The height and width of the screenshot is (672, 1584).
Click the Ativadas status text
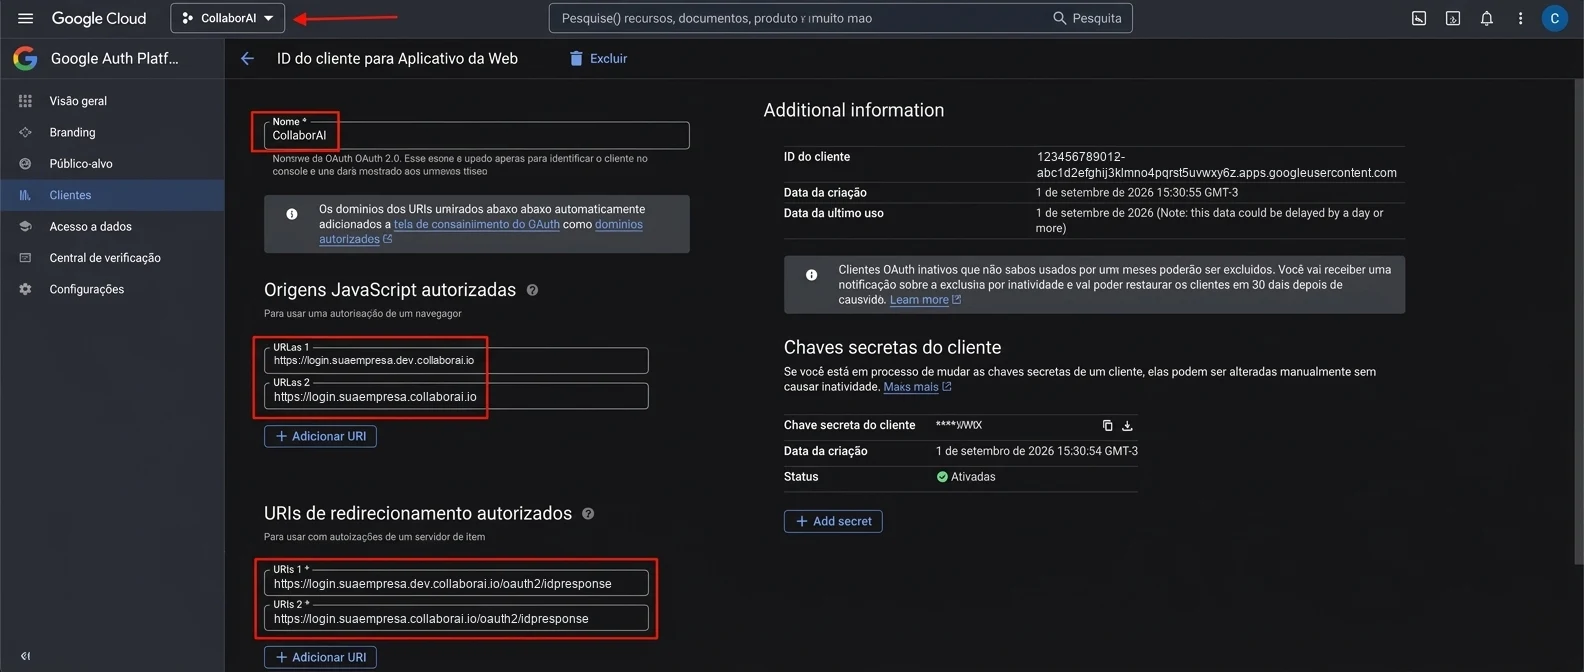pyautogui.click(x=973, y=477)
